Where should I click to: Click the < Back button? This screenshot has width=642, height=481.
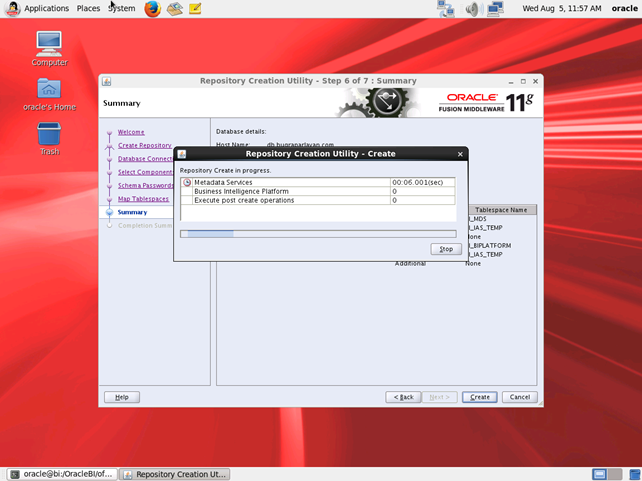(403, 397)
